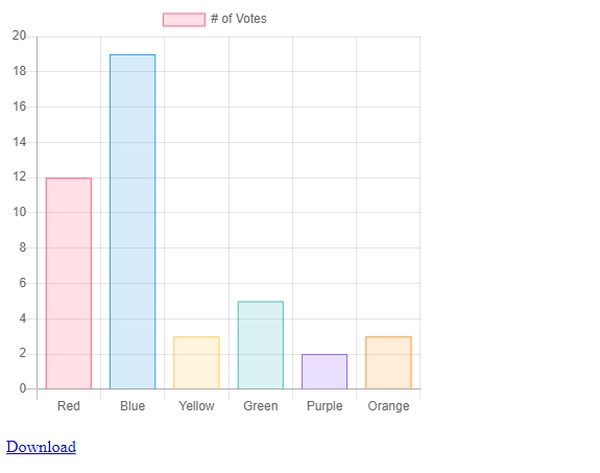Click the y-axis label 16
Screen dimensions: 600x473
19,106
